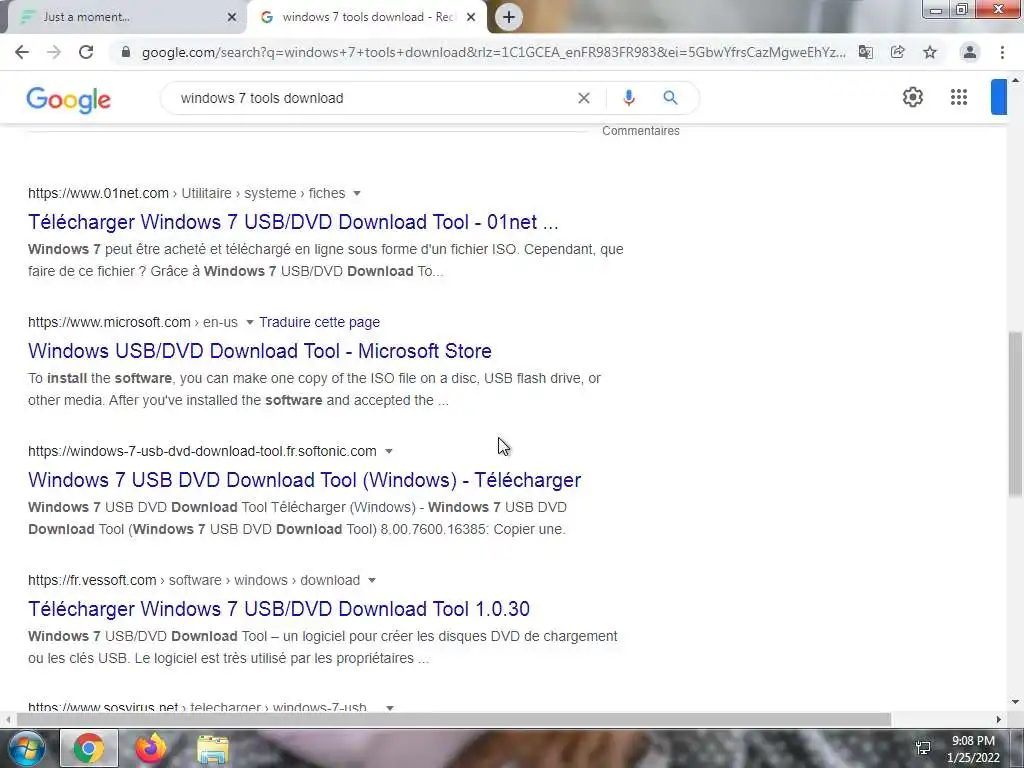Bookmark this page with the star
Screen dimensions: 1024x768
pos(930,52)
